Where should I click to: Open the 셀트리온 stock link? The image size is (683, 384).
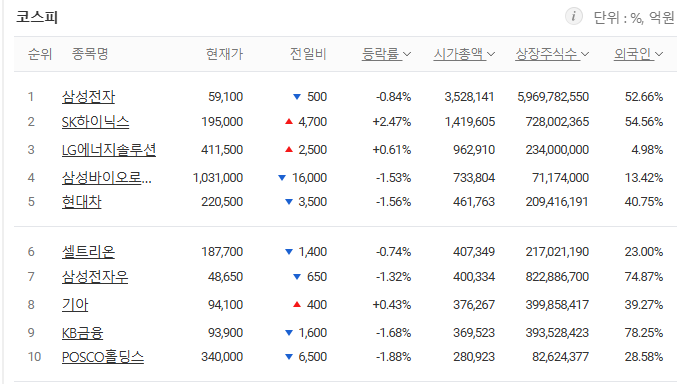(x=88, y=252)
